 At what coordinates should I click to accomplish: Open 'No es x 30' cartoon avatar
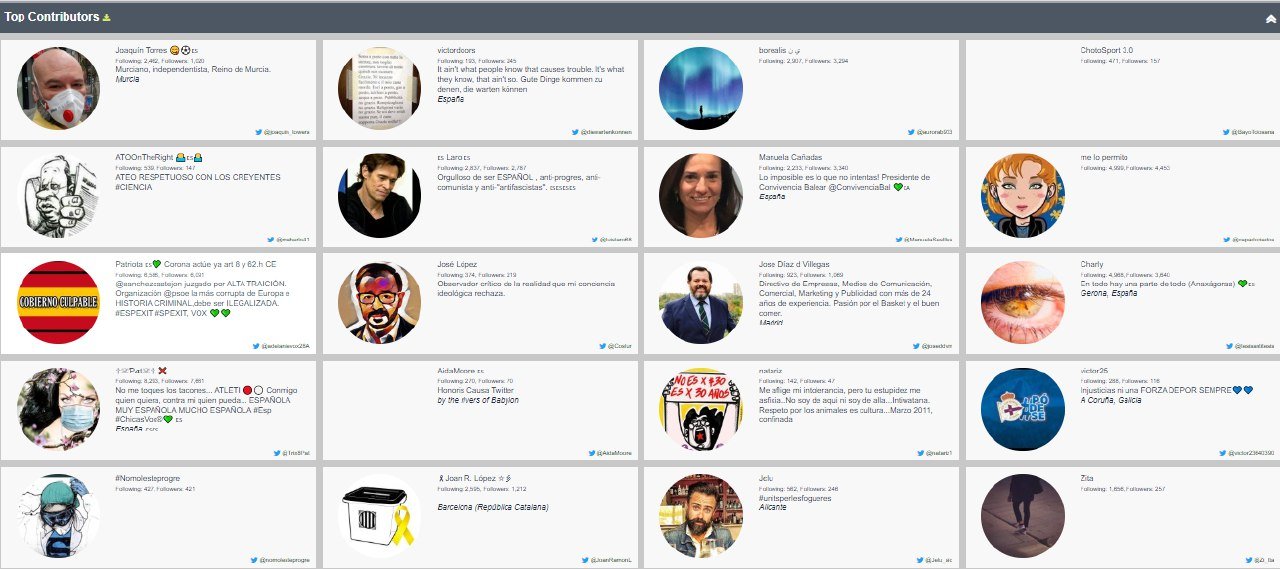tap(702, 409)
